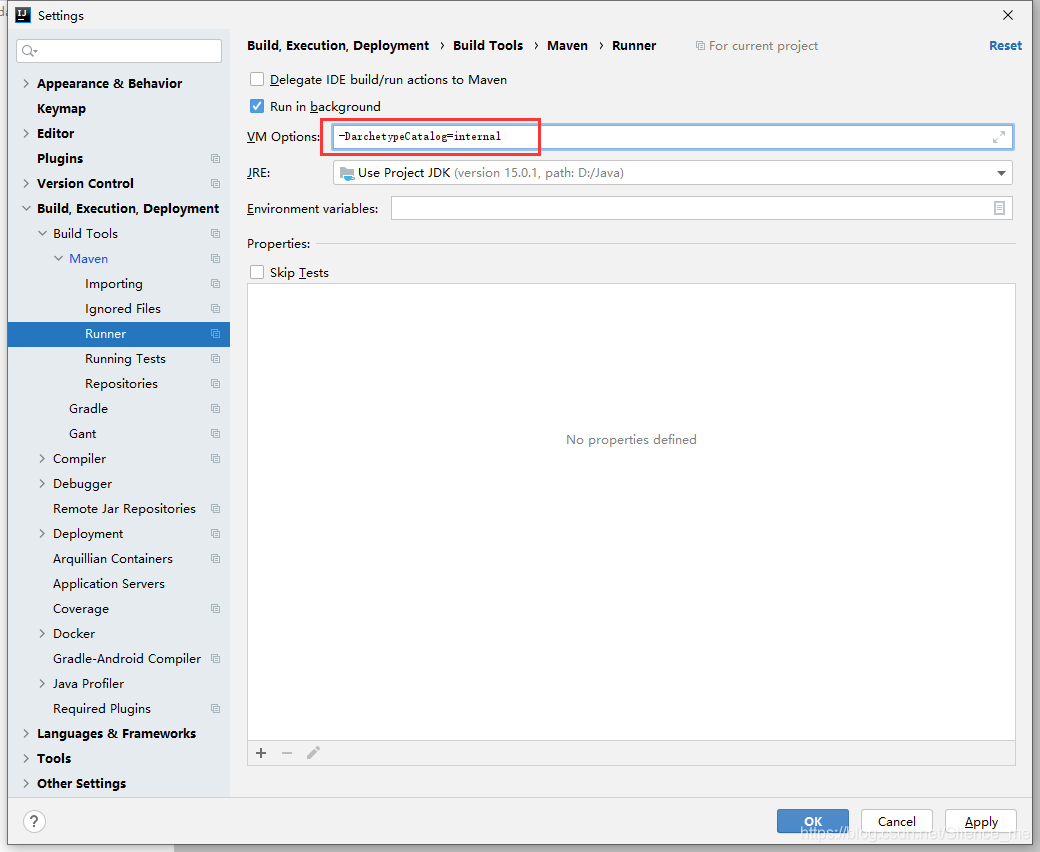Click project-level icon beside Remote Jar Repositories
Image resolution: width=1040 pixels, height=852 pixels.
point(216,509)
